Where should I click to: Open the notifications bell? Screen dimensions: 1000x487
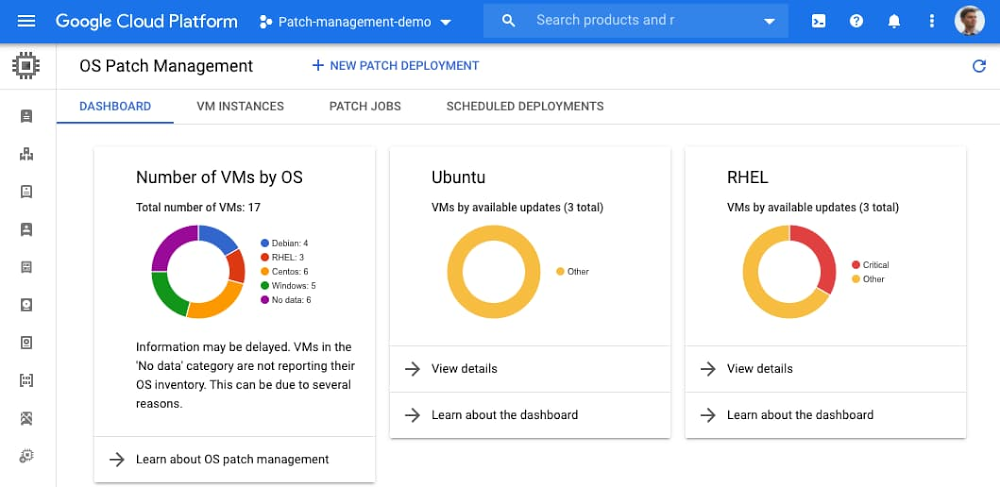coord(894,21)
